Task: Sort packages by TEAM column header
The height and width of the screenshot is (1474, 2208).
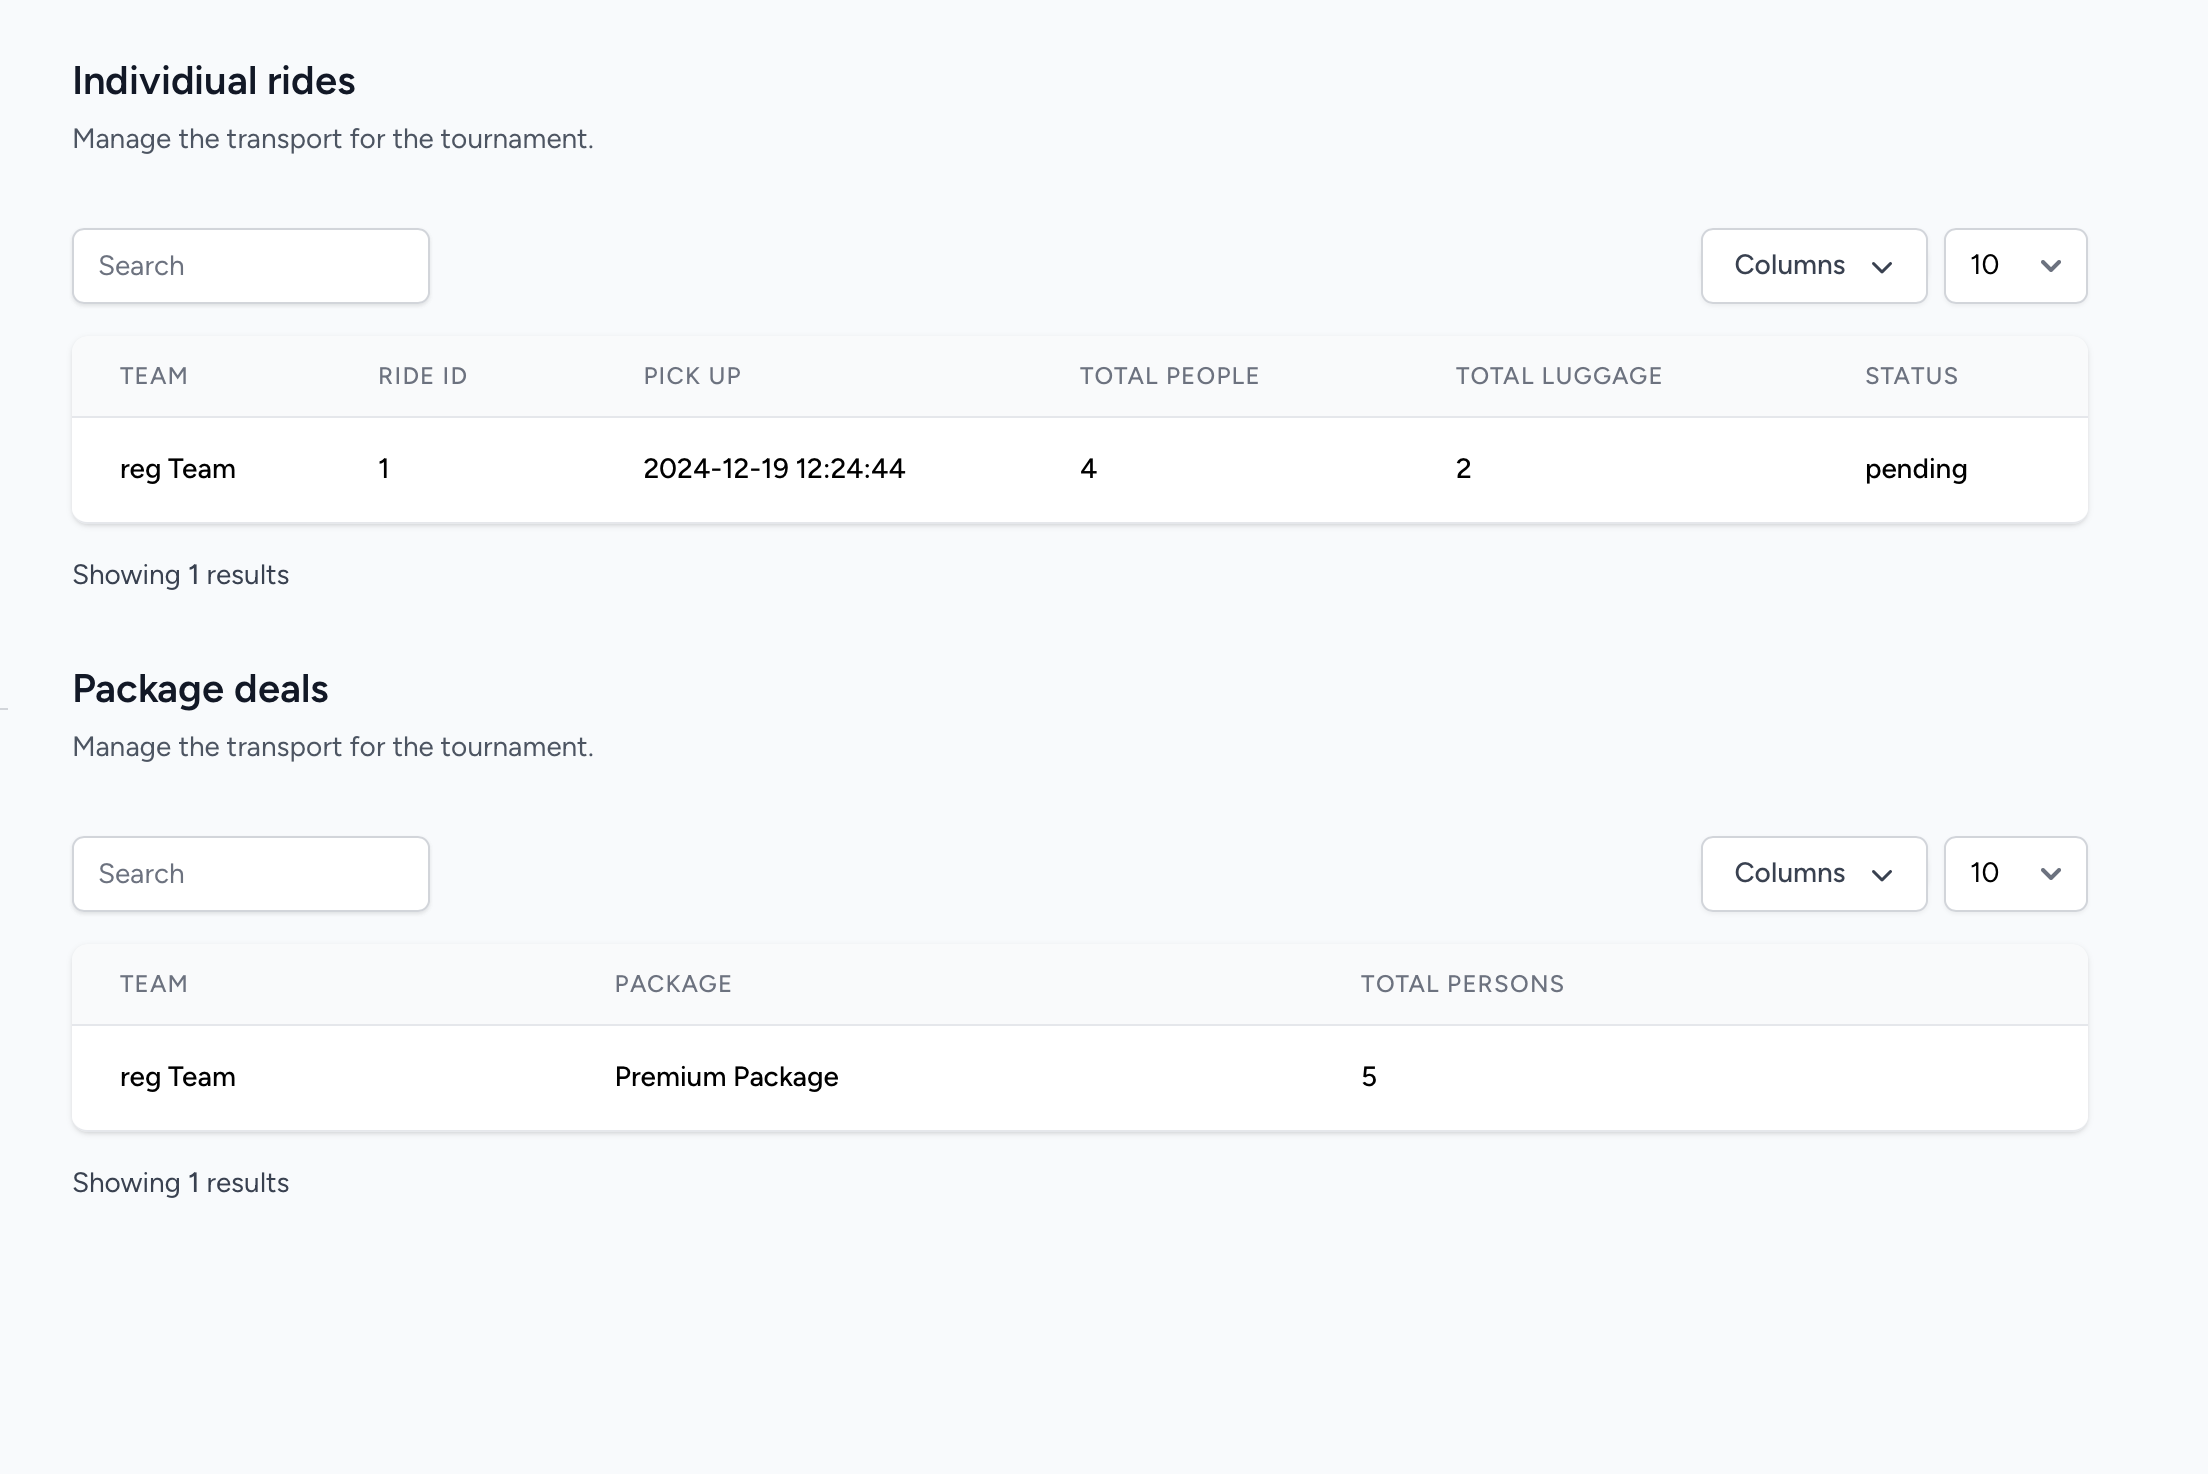Action: (154, 984)
